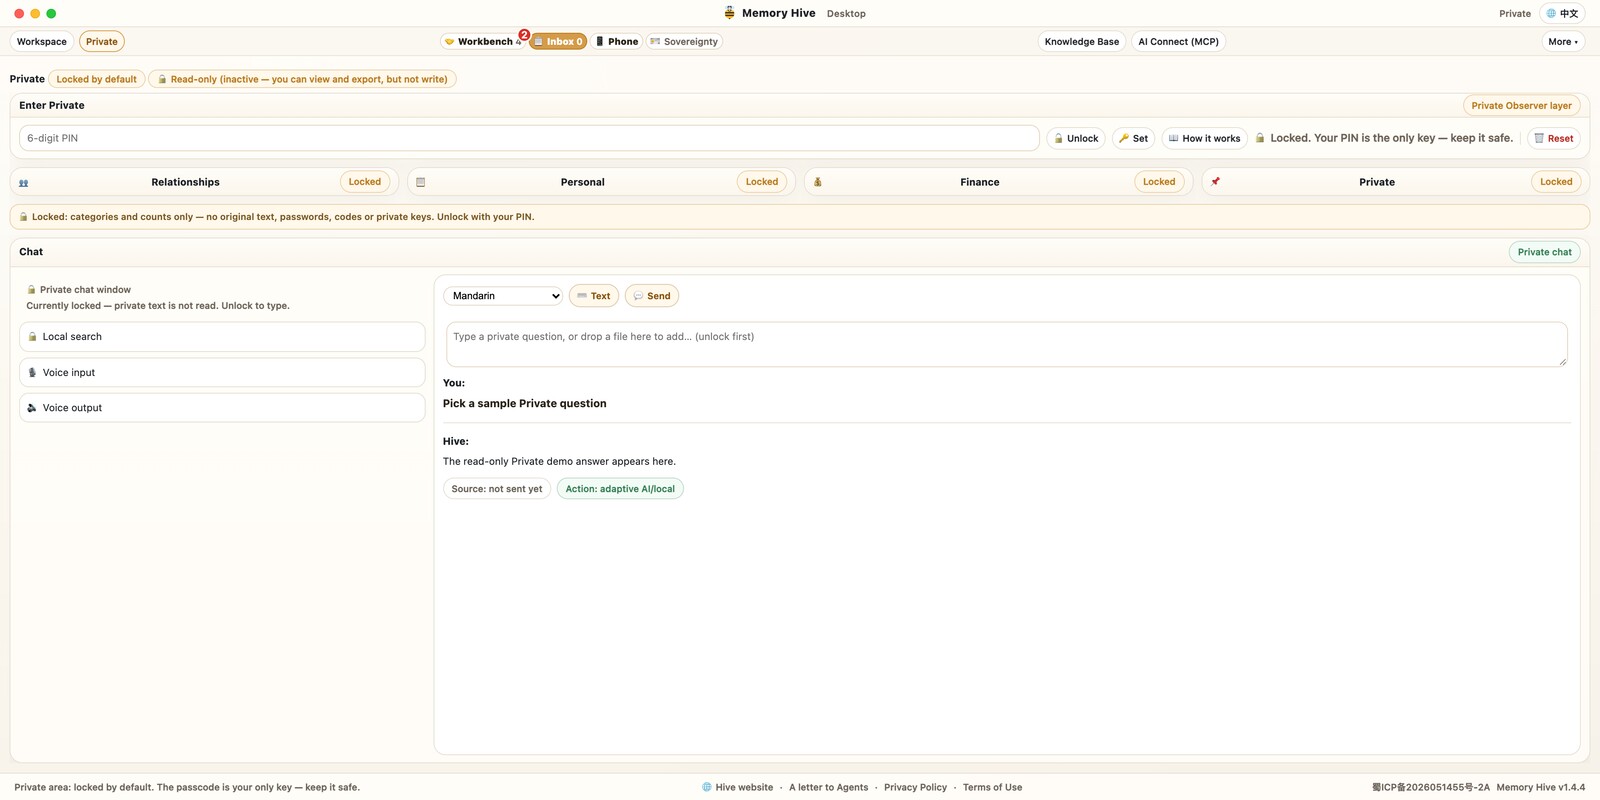The image size is (1600, 800).
Task: Click the Personal category icon
Action: (x=421, y=183)
